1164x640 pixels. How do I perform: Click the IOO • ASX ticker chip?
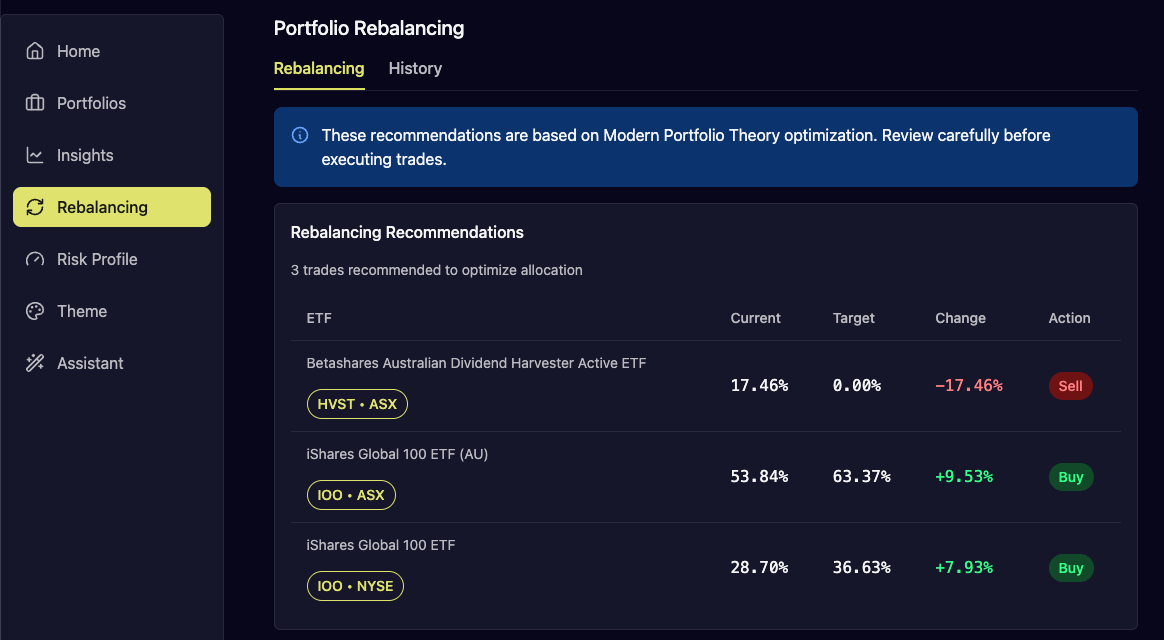(351, 495)
